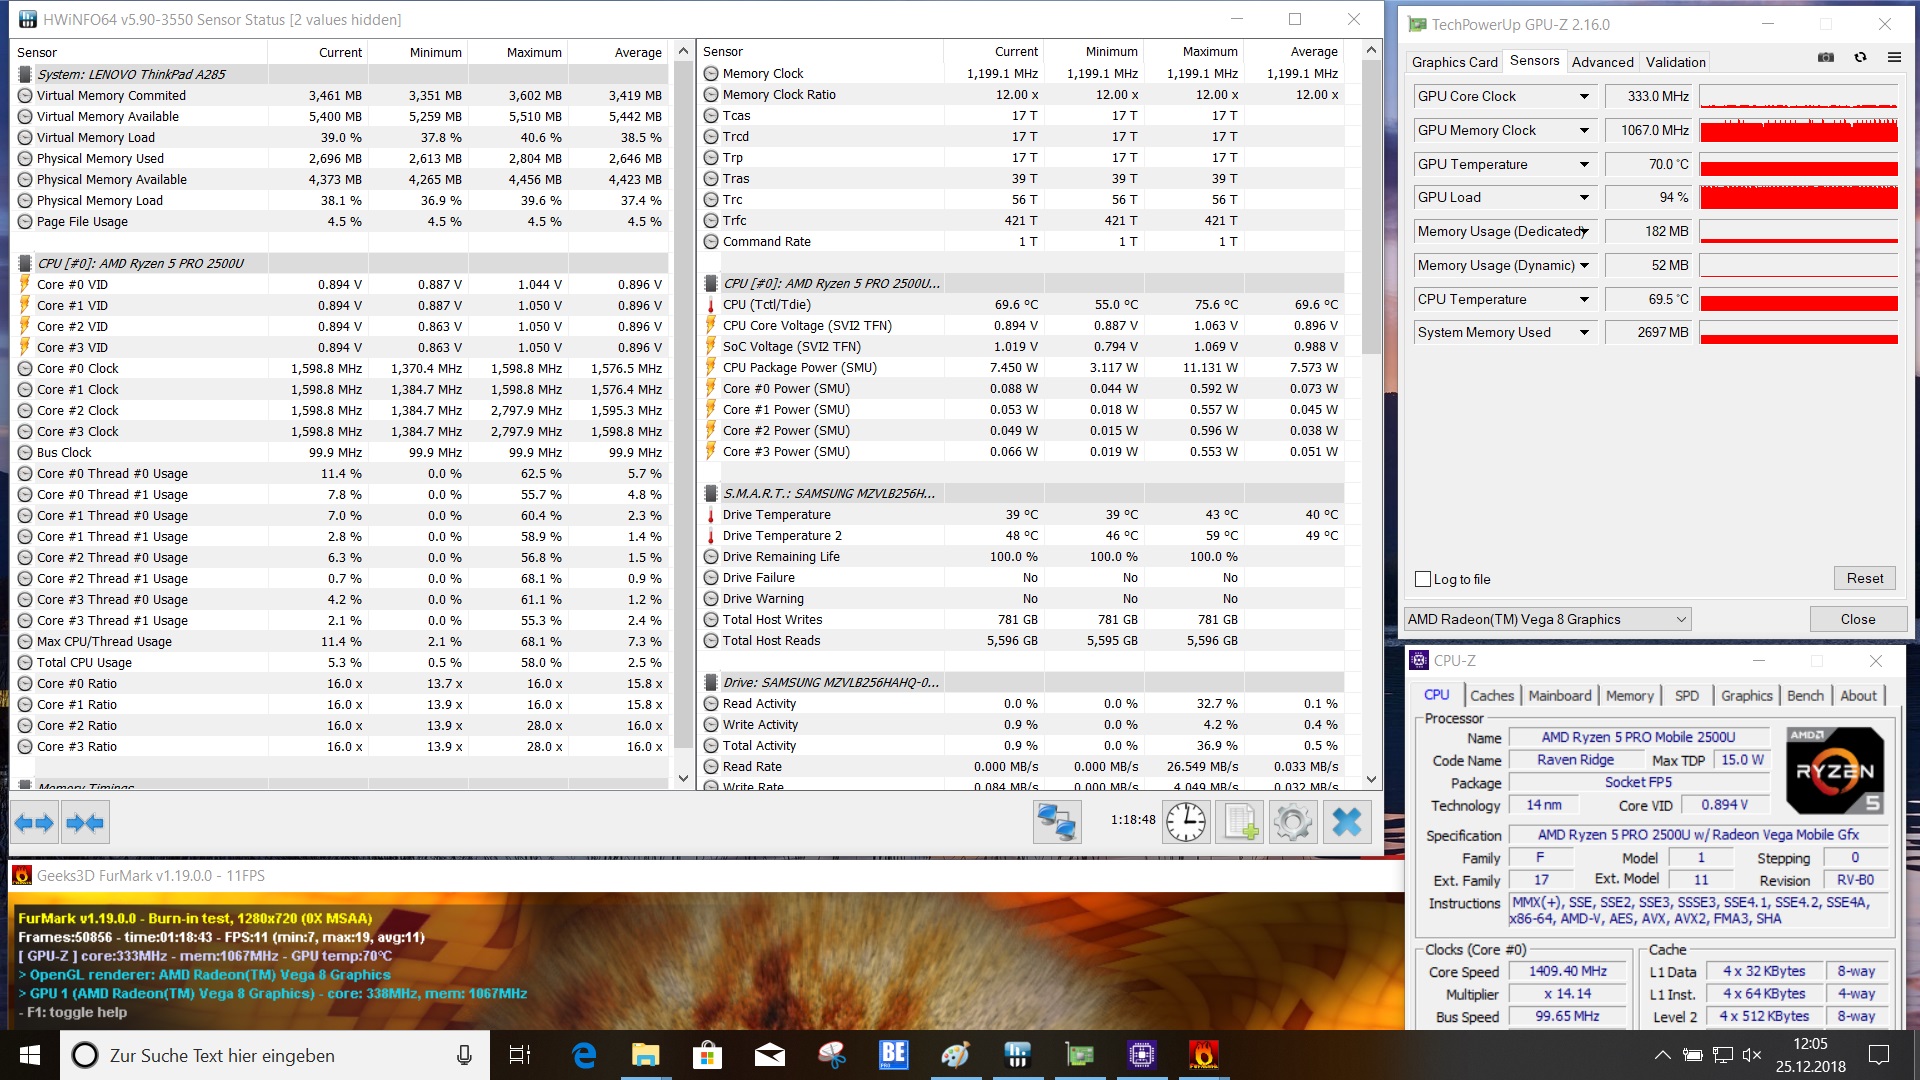Expand the GPU Core Clock sensor dropdown
This screenshot has height=1080, width=1920.
pyautogui.click(x=1584, y=97)
